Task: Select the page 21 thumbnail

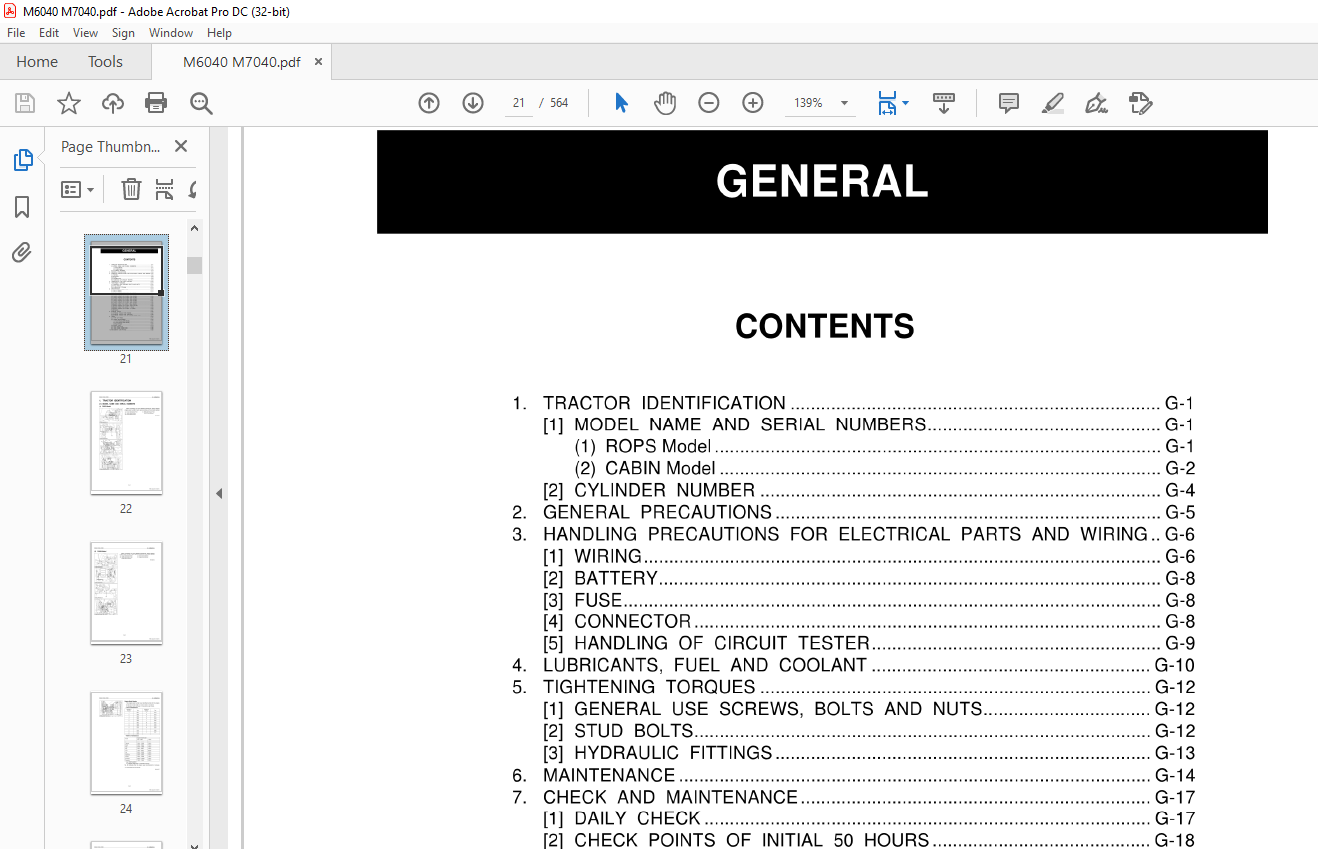Action: tap(126, 292)
